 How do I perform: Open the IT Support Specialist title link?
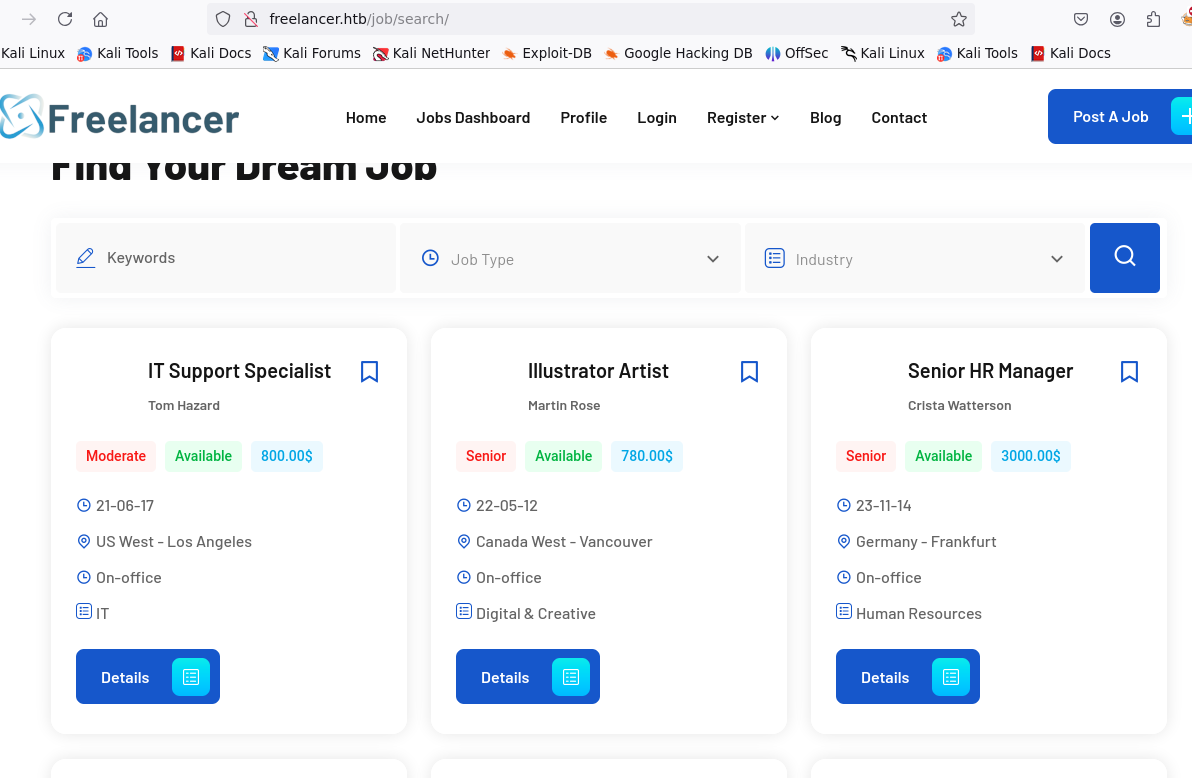click(x=239, y=371)
